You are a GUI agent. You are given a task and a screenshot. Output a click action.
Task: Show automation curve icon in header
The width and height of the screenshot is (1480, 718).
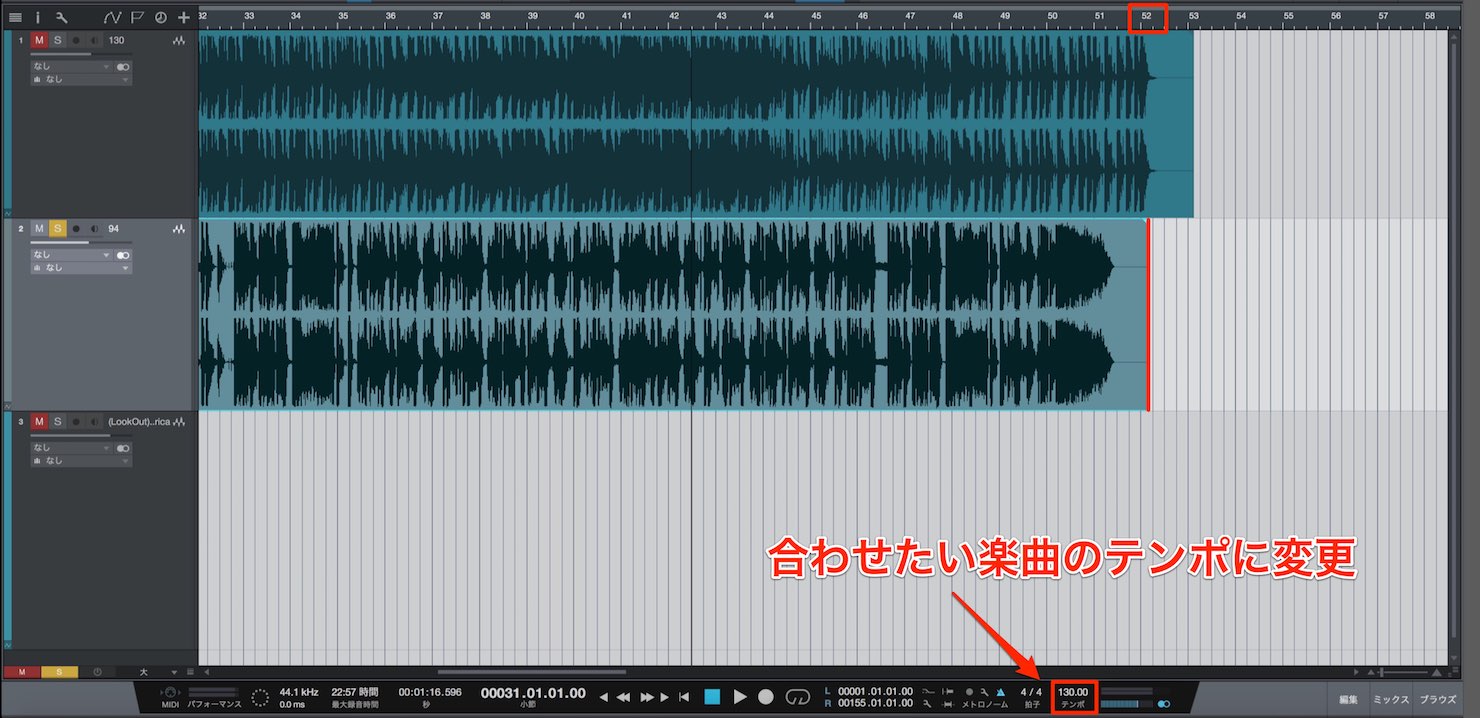point(112,17)
